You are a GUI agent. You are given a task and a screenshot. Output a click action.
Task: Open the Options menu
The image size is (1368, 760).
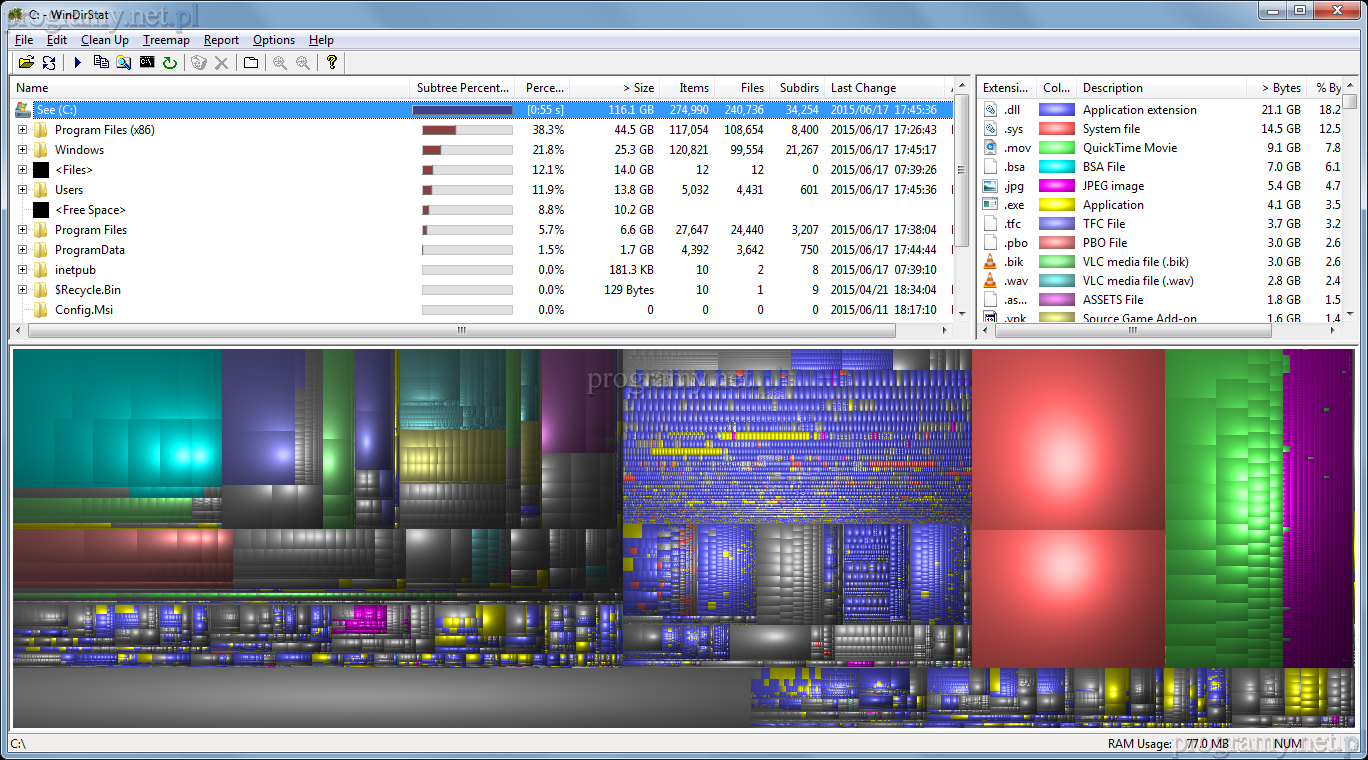273,40
